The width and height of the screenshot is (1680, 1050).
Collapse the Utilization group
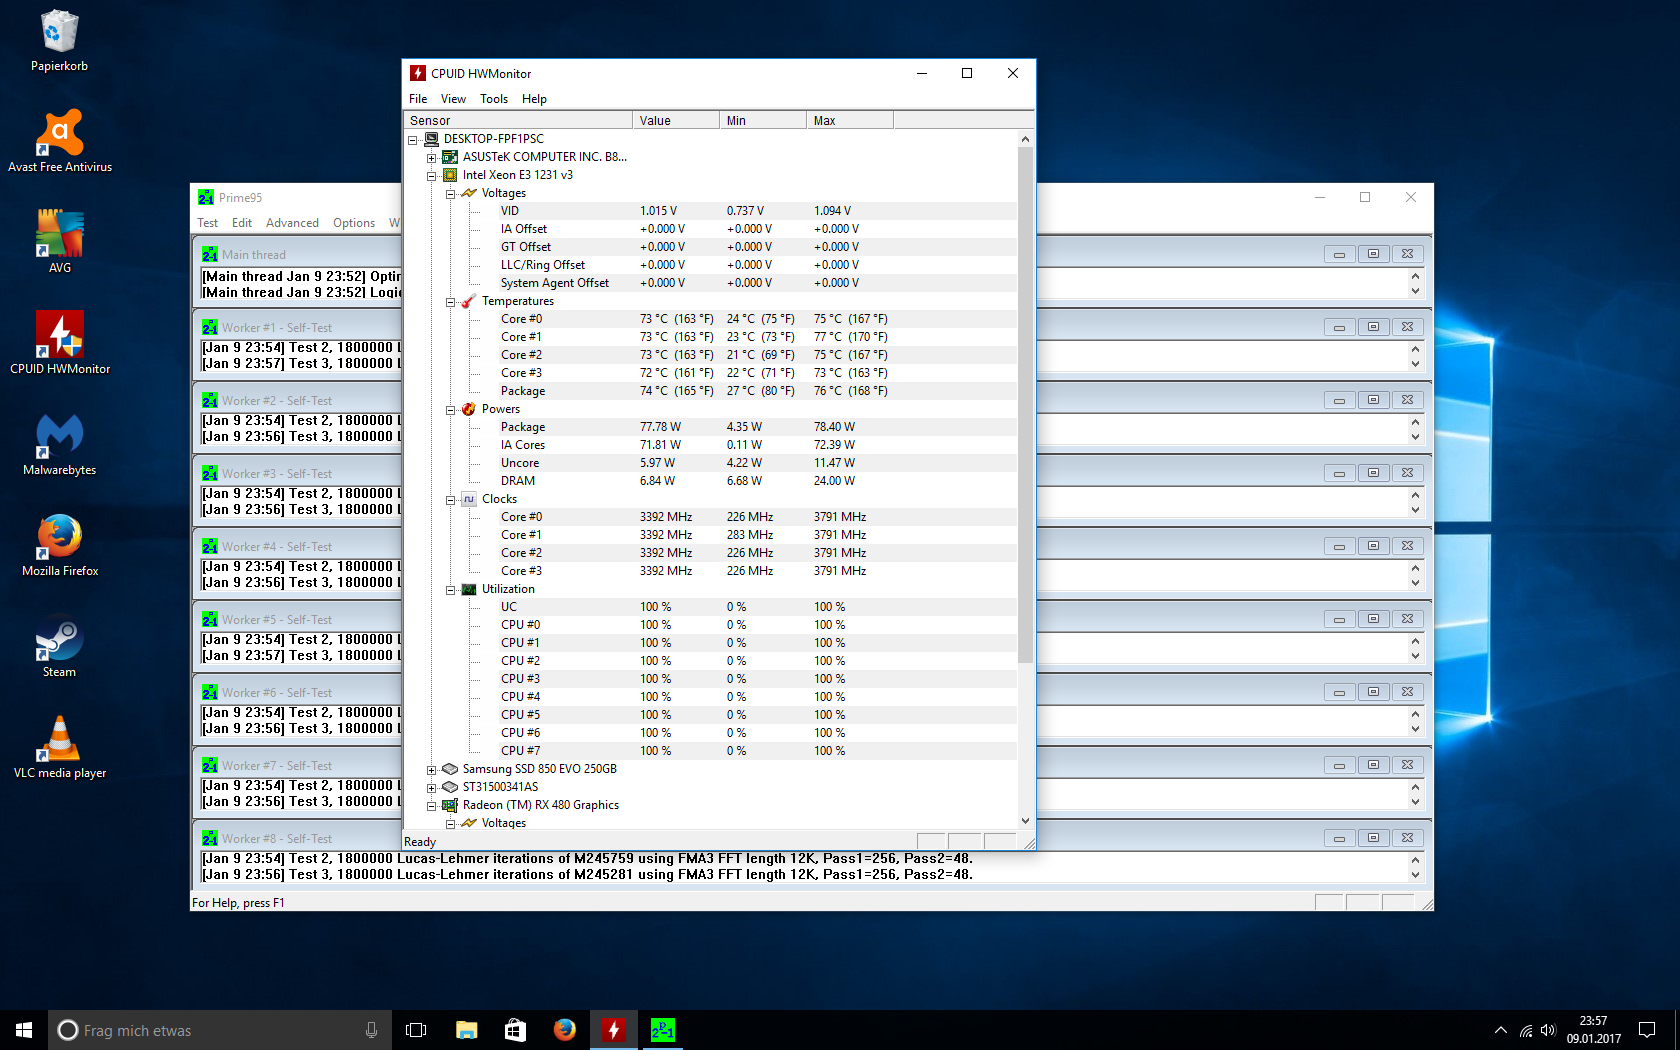click(x=451, y=590)
